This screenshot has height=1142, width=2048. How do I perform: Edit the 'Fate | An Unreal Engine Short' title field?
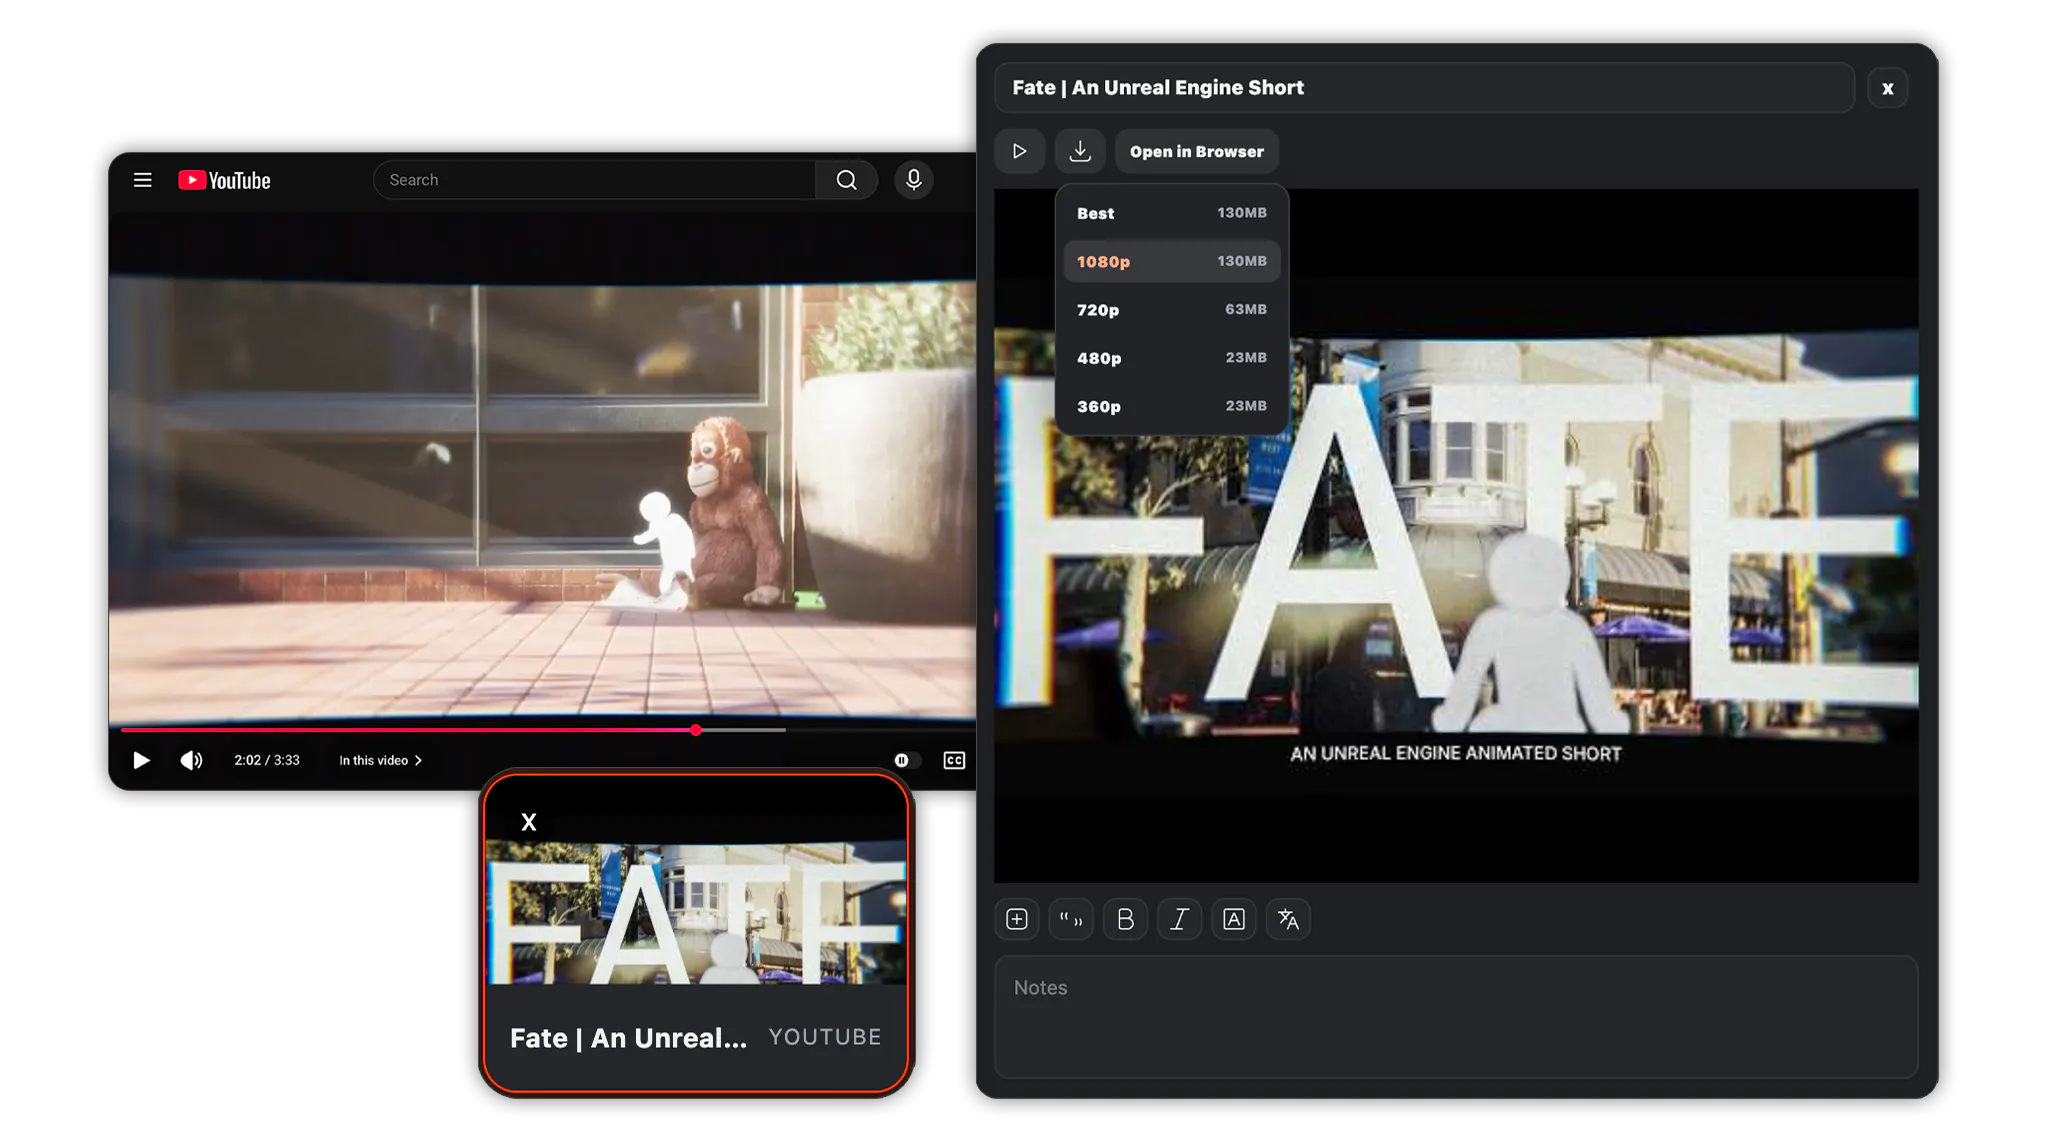(x=1424, y=88)
